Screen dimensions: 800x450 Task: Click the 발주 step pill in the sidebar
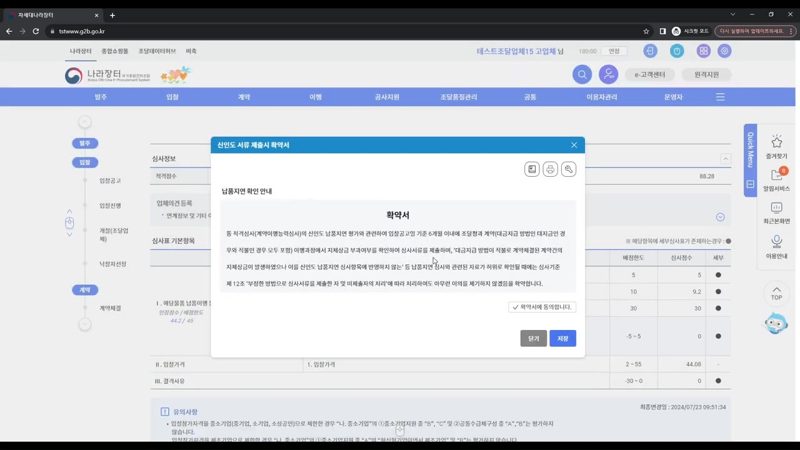(85, 143)
